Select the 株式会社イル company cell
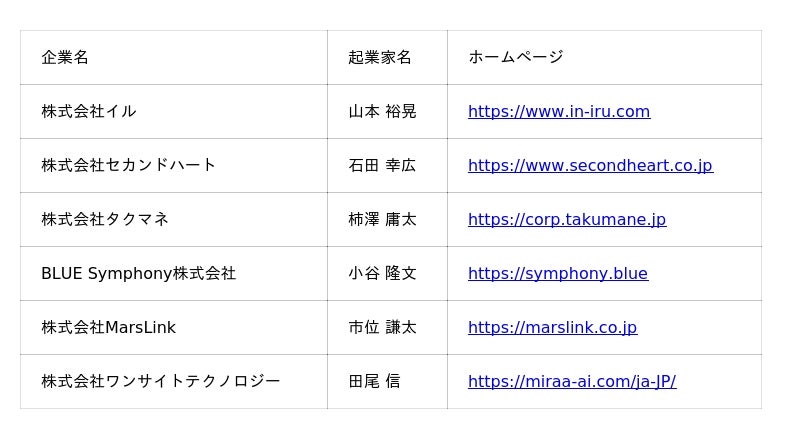 click(174, 111)
